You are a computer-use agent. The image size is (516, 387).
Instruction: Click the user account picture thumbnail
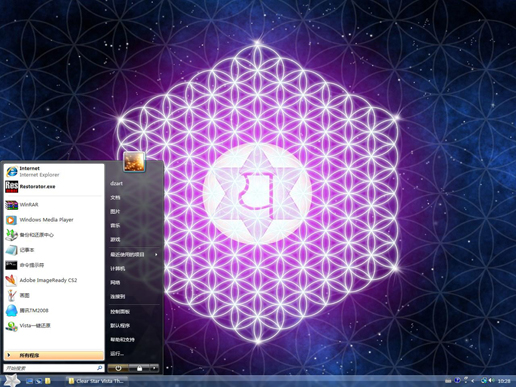134,162
